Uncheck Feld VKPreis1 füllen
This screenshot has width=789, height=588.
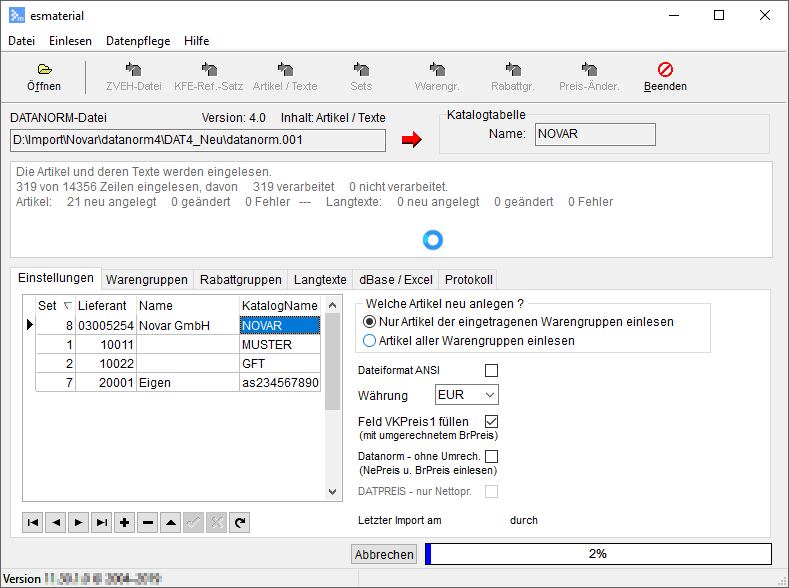[491, 421]
